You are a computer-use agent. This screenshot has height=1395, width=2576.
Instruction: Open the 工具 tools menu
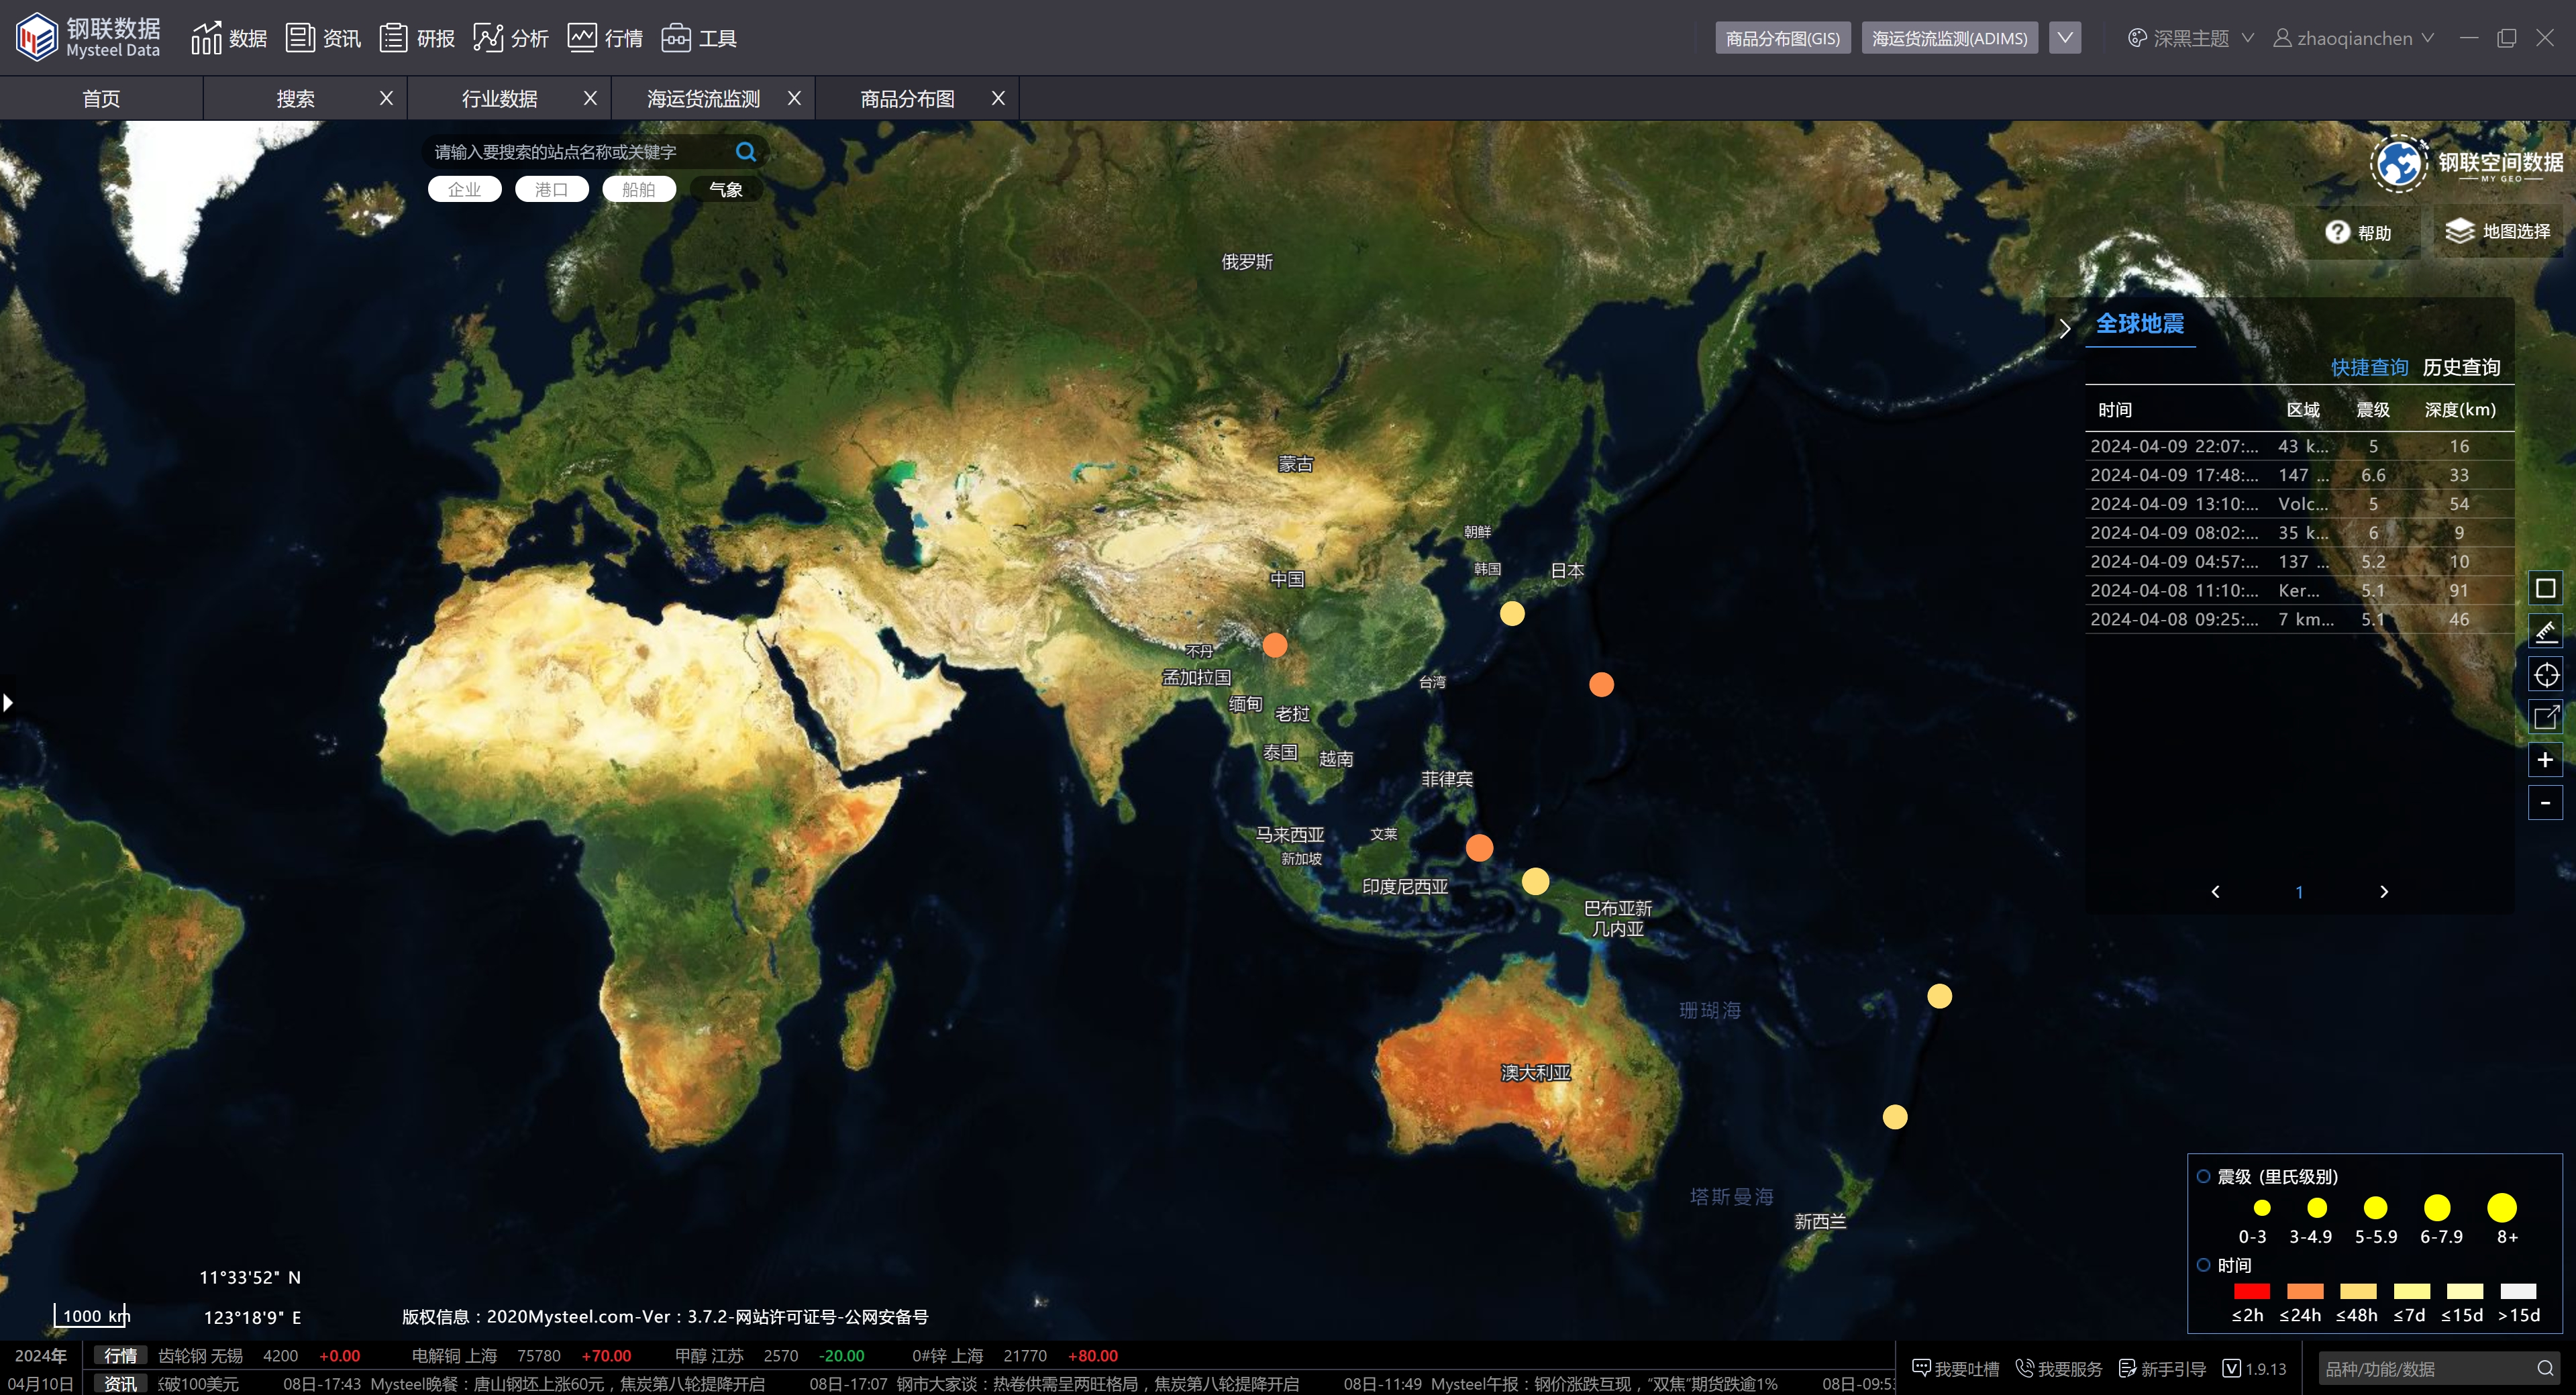point(699,38)
